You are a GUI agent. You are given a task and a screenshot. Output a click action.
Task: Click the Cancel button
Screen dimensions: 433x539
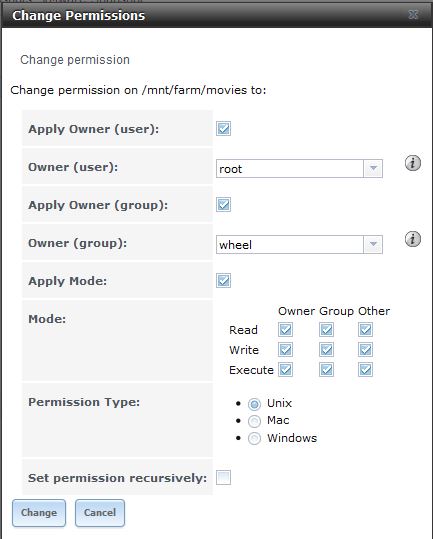tap(100, 513)
